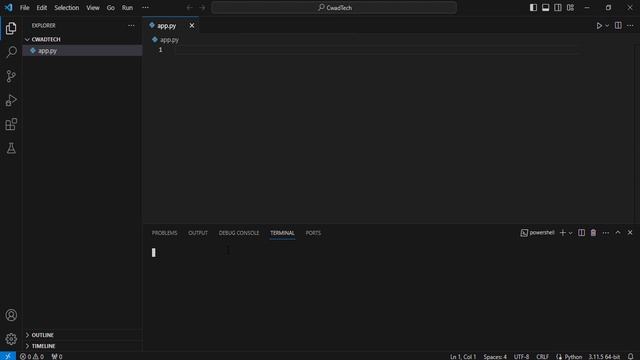The image size is (640, 360).
Task: Select interpreter 3.11.5 64-bit
Action: [x=604, y=356]
